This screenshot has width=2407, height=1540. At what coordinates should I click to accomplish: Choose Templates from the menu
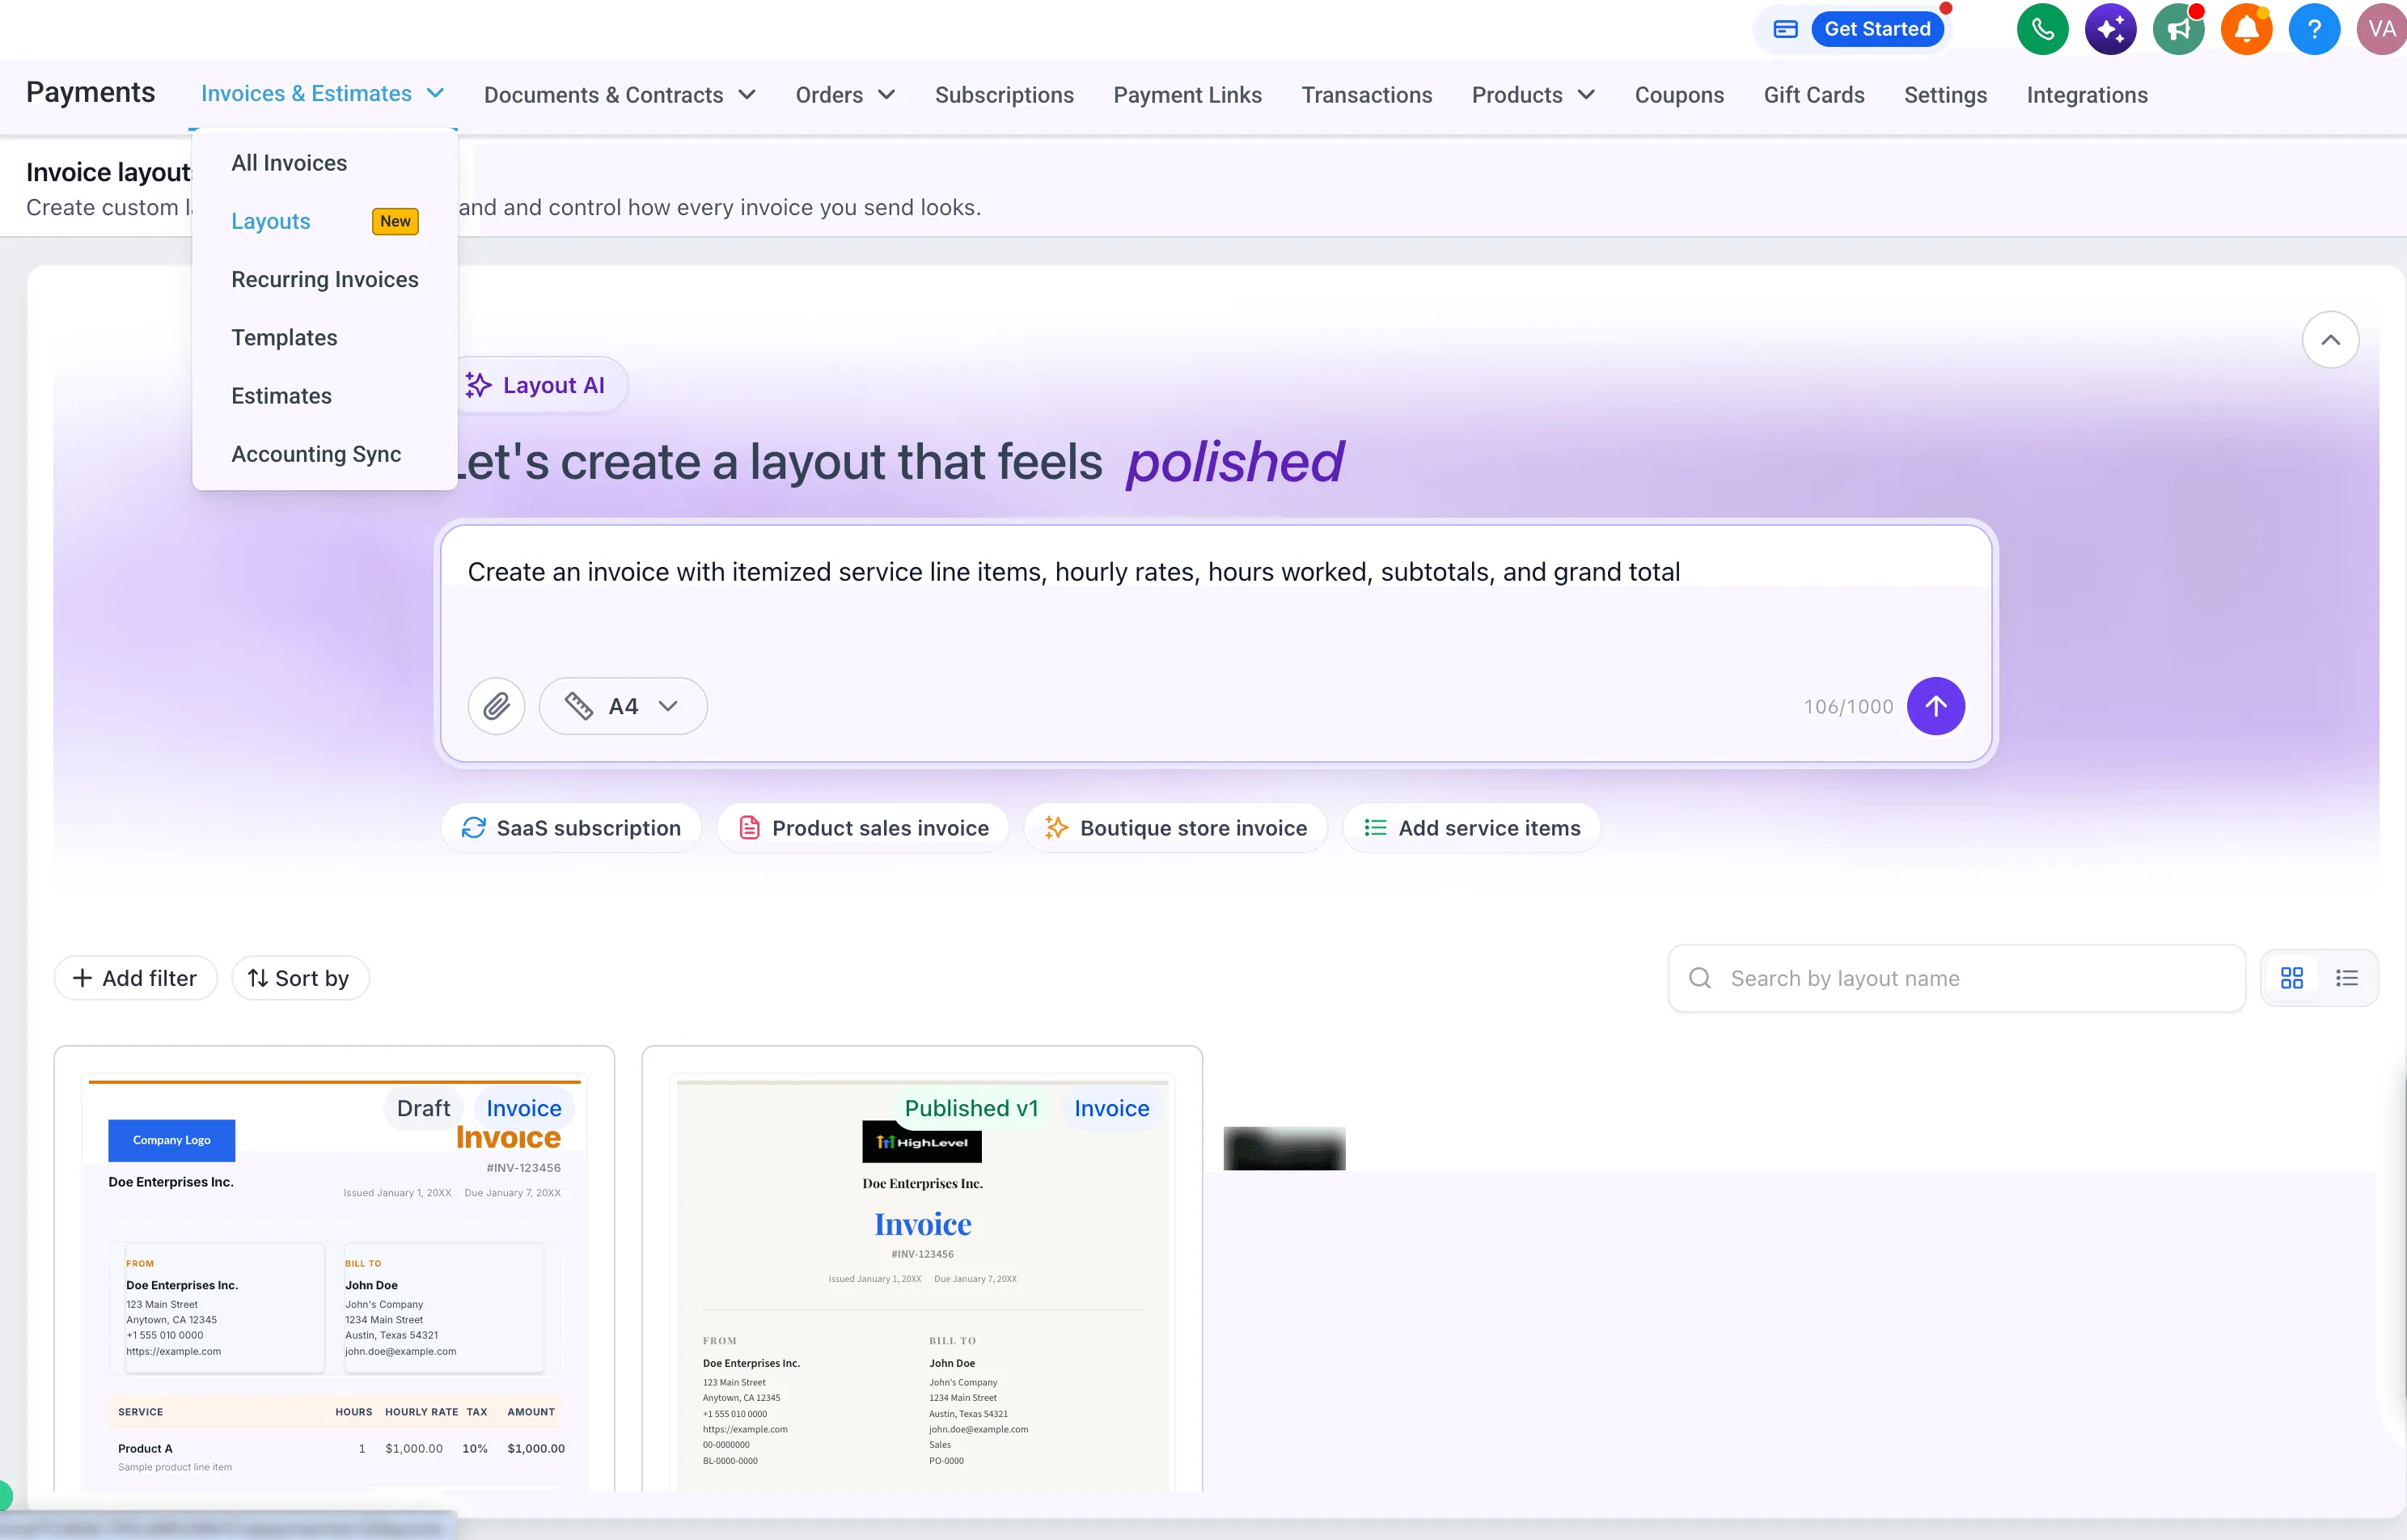click(284, 338)
